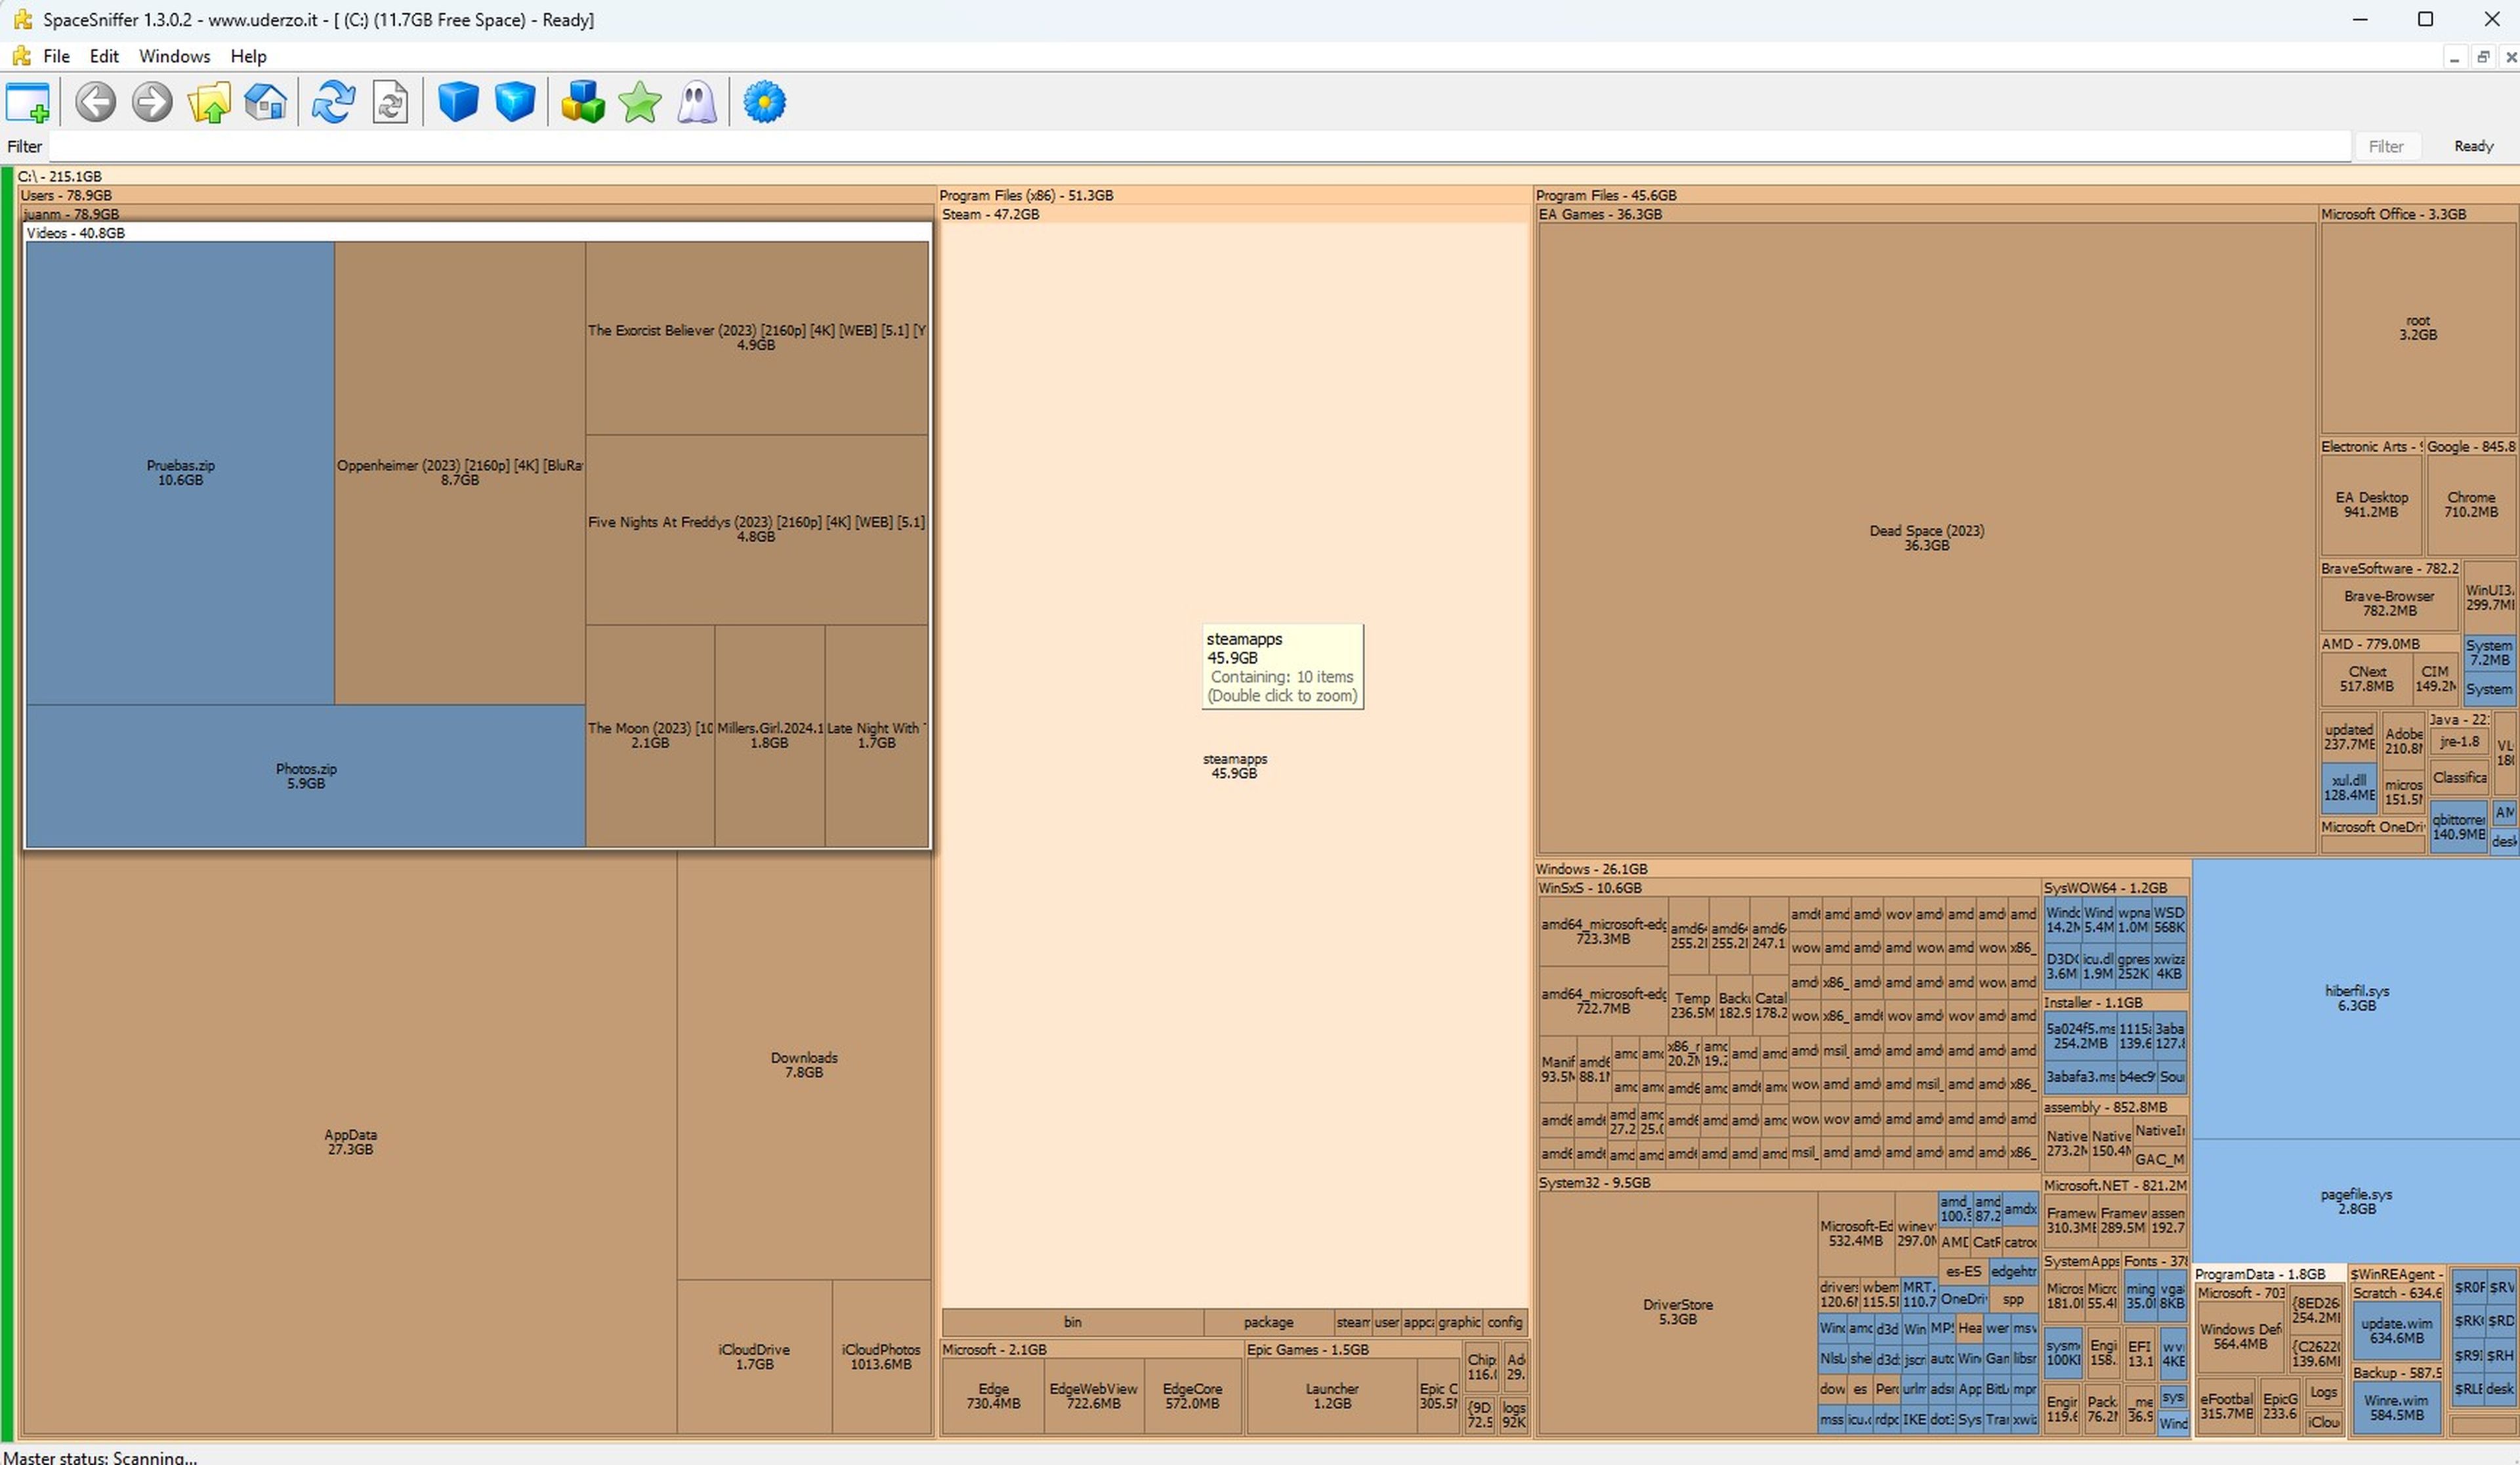Open the Help menu

tap(248, 56)
